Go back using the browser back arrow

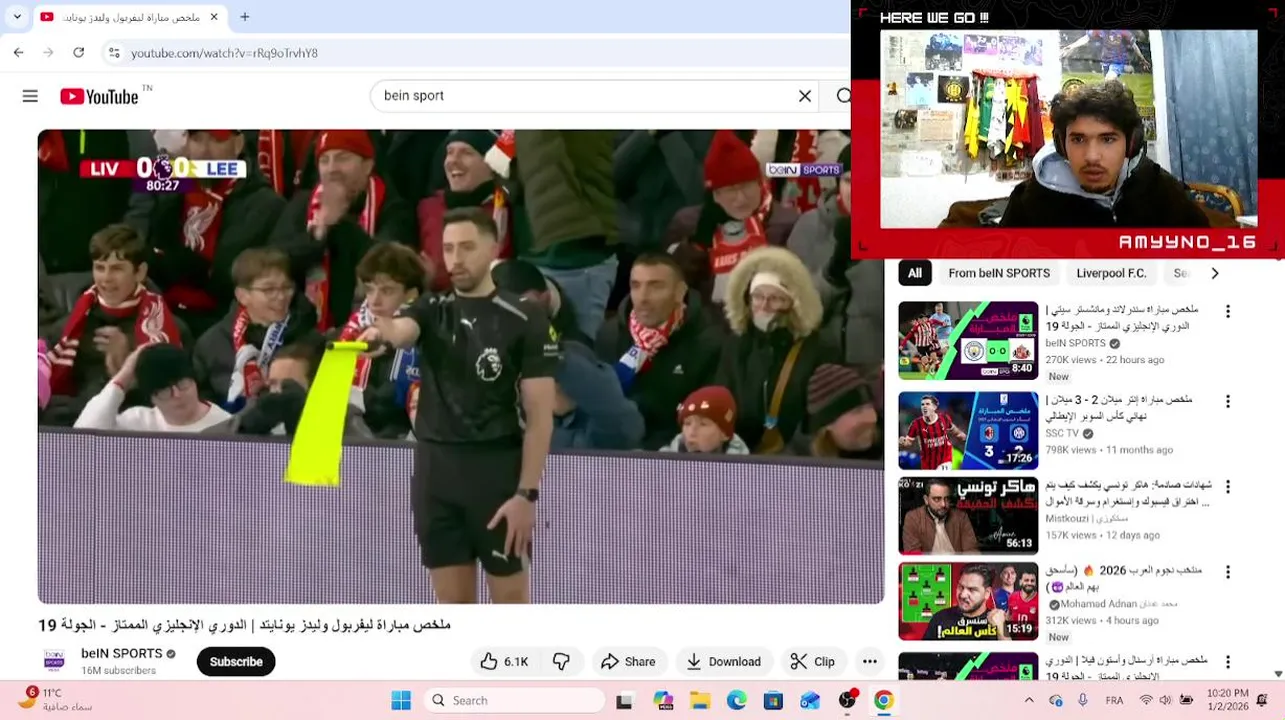(18, 52)
